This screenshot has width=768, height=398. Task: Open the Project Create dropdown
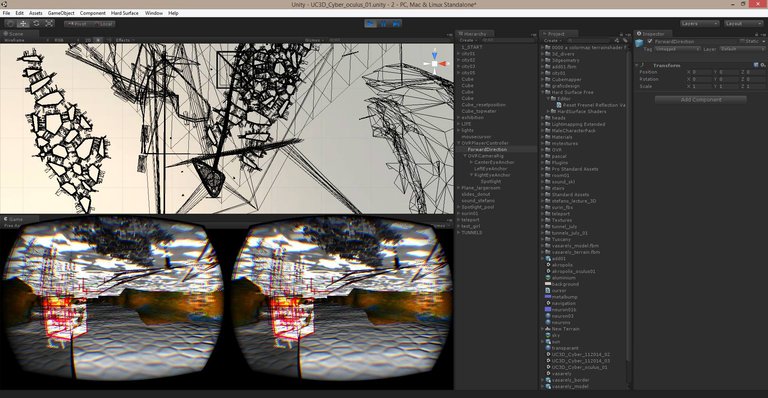click(x=552, y=40)
